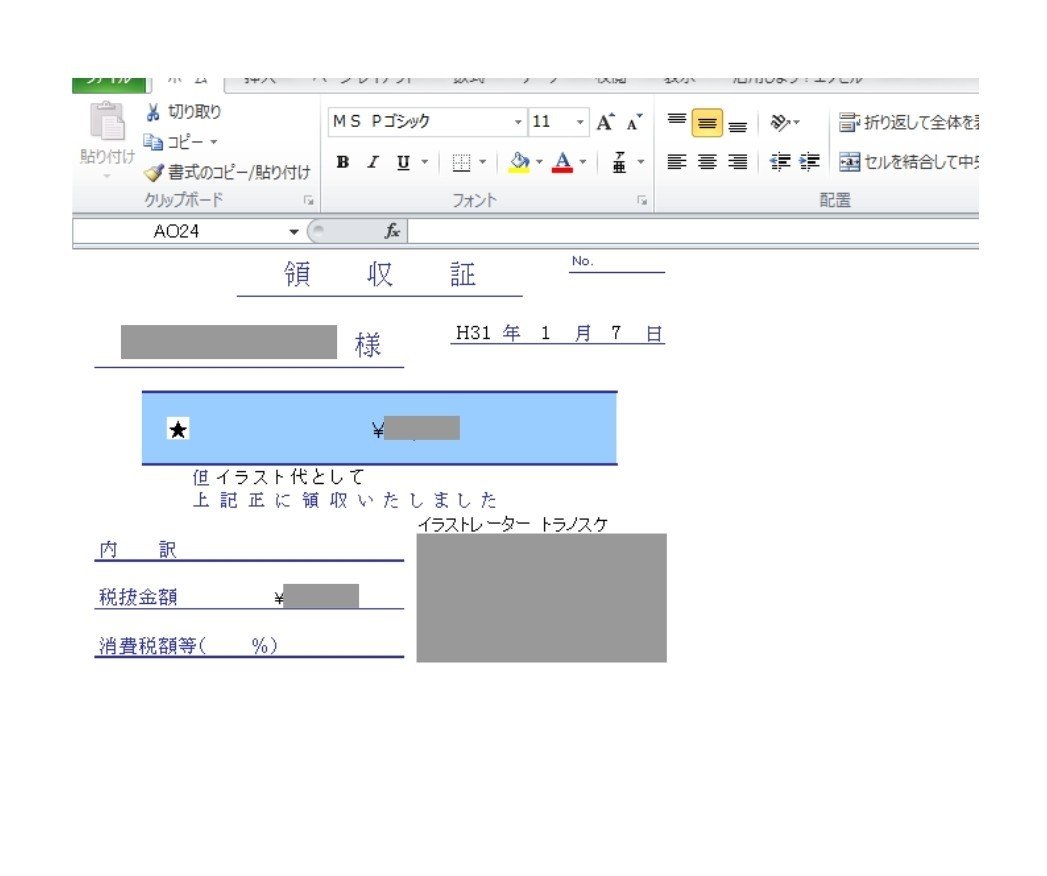The width and height of the screenshot is (1047, 876).
Task: Select the 税抜金額 label
Action: (x=138, y=597)
